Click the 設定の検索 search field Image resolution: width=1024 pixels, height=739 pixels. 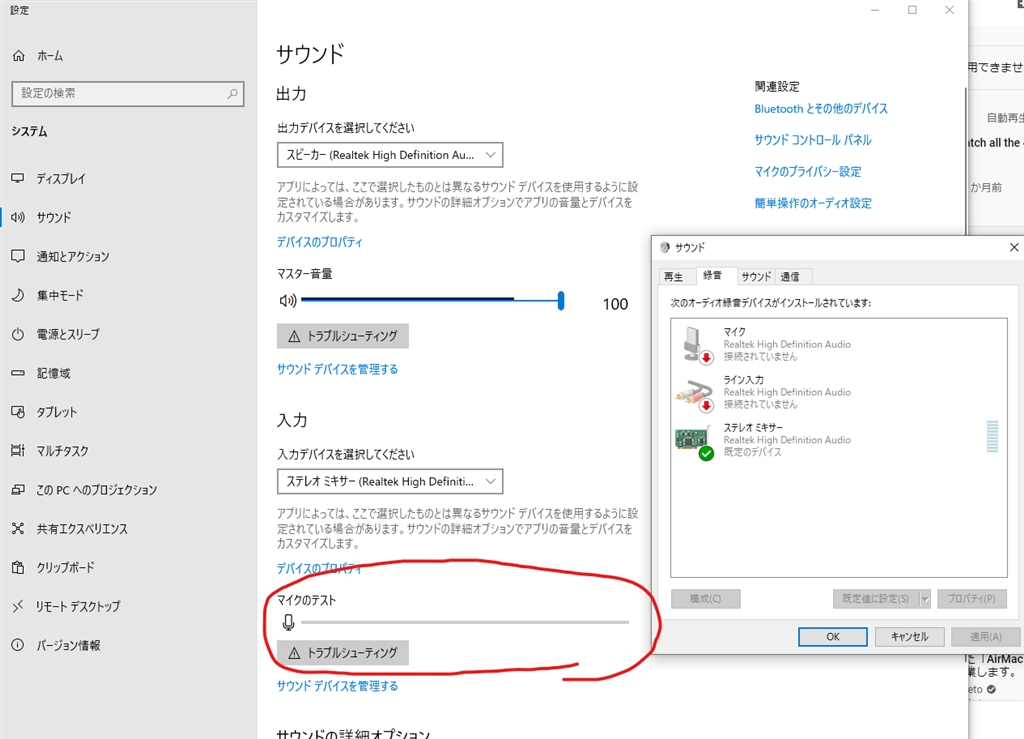pyautogui.click(x=128, y=94)
